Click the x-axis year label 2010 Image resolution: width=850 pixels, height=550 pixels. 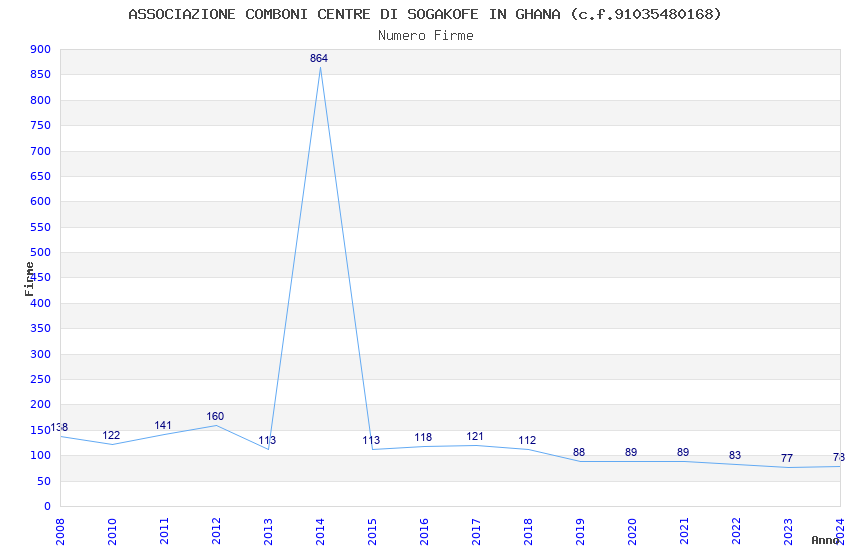(112, 531)
